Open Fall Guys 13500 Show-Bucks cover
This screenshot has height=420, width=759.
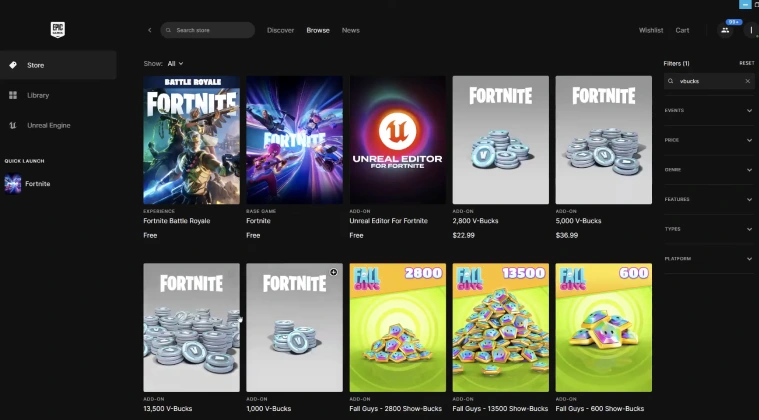501,328
